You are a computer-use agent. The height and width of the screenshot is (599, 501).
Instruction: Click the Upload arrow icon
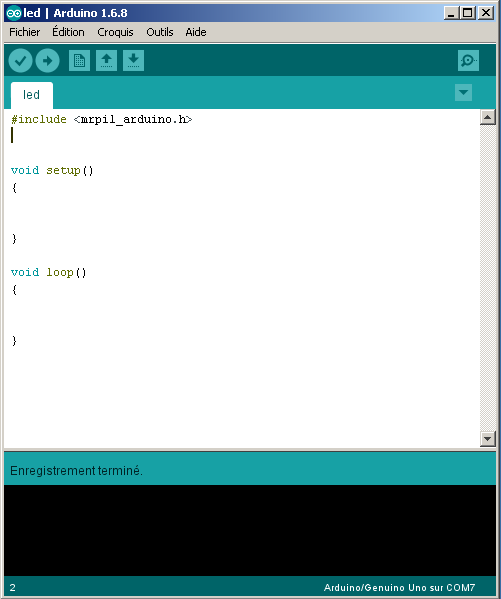click(47, 60)
